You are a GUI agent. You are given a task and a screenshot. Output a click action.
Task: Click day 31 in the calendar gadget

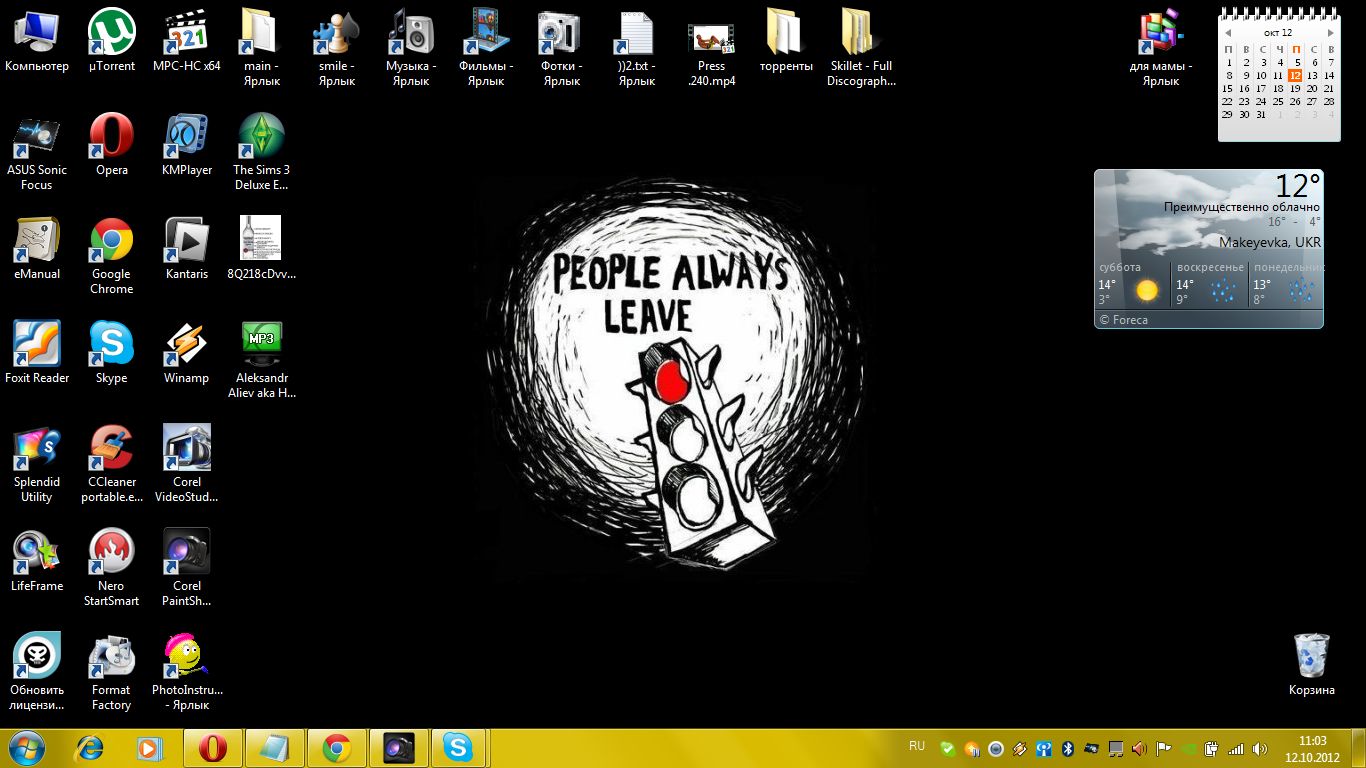(x=1261, y=114)
